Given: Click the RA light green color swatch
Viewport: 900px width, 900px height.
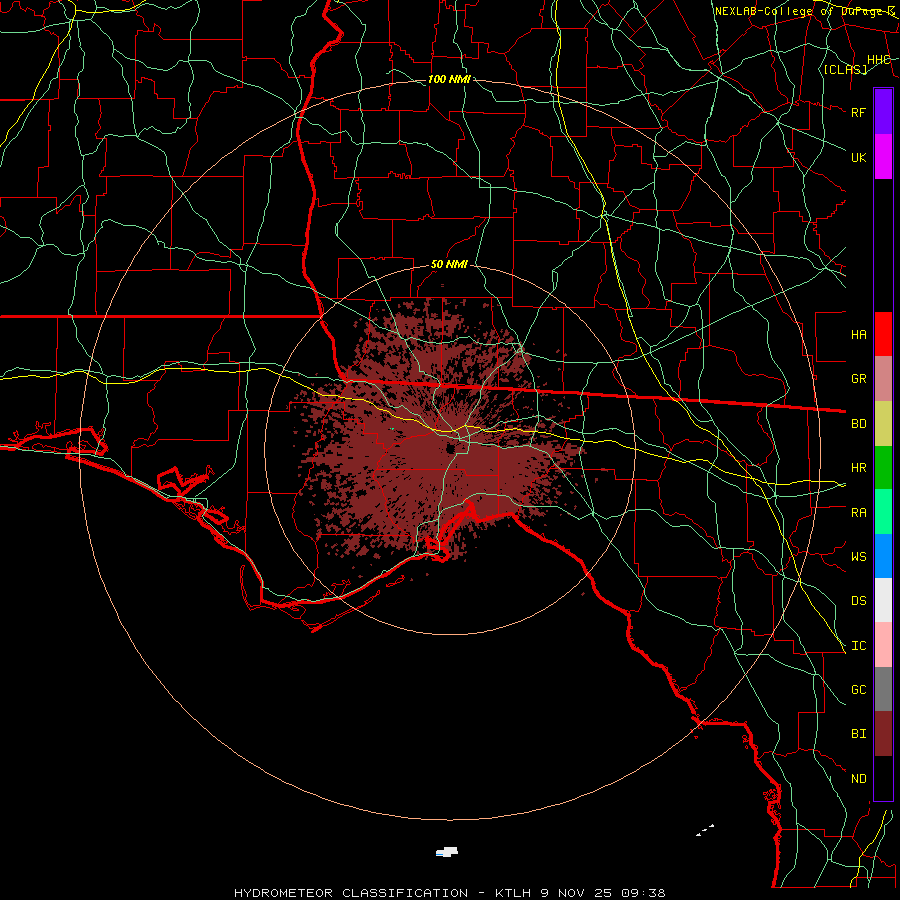Looking at the screenshot, I should coord(883,512).
